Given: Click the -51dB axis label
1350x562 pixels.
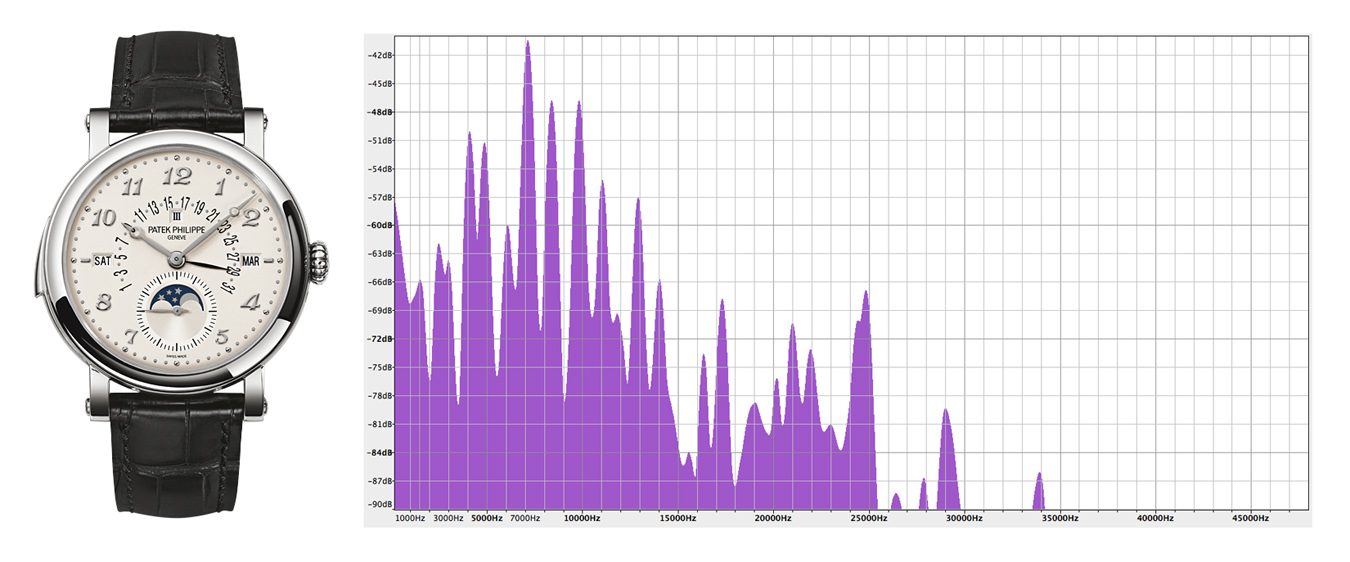Looking at the screenshot, I should click(x=379, y=140).
